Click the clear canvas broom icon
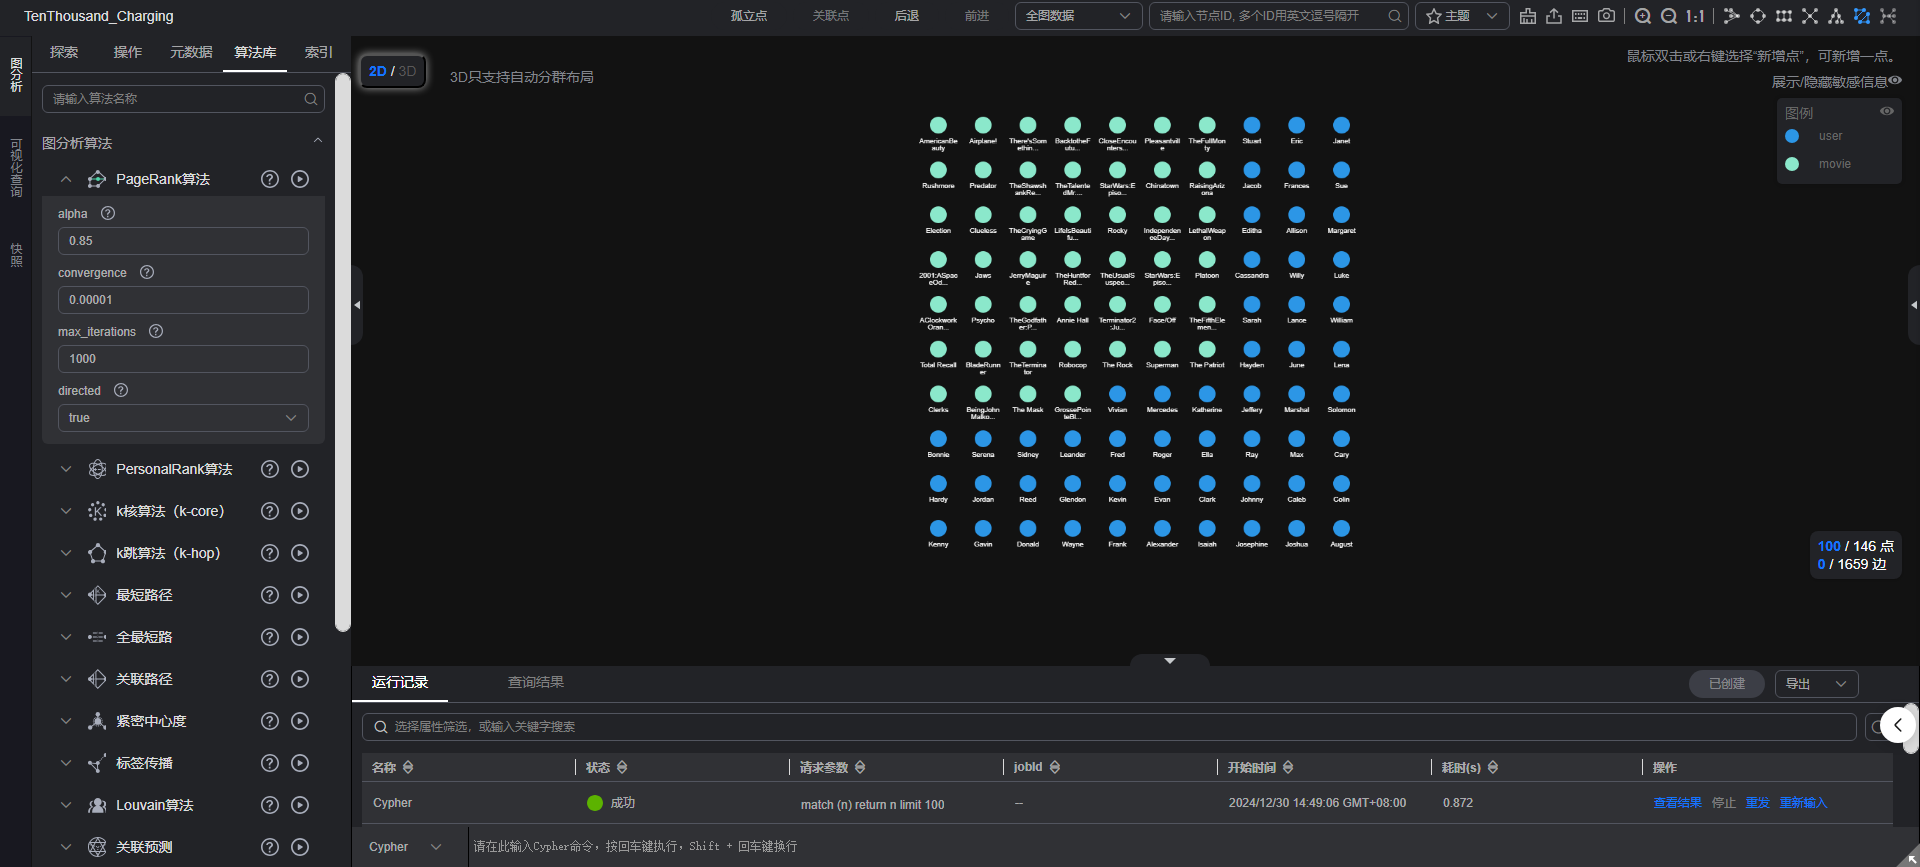Image resolution: width=1920 pixels, height=867 pixels. pos(1528,16)
